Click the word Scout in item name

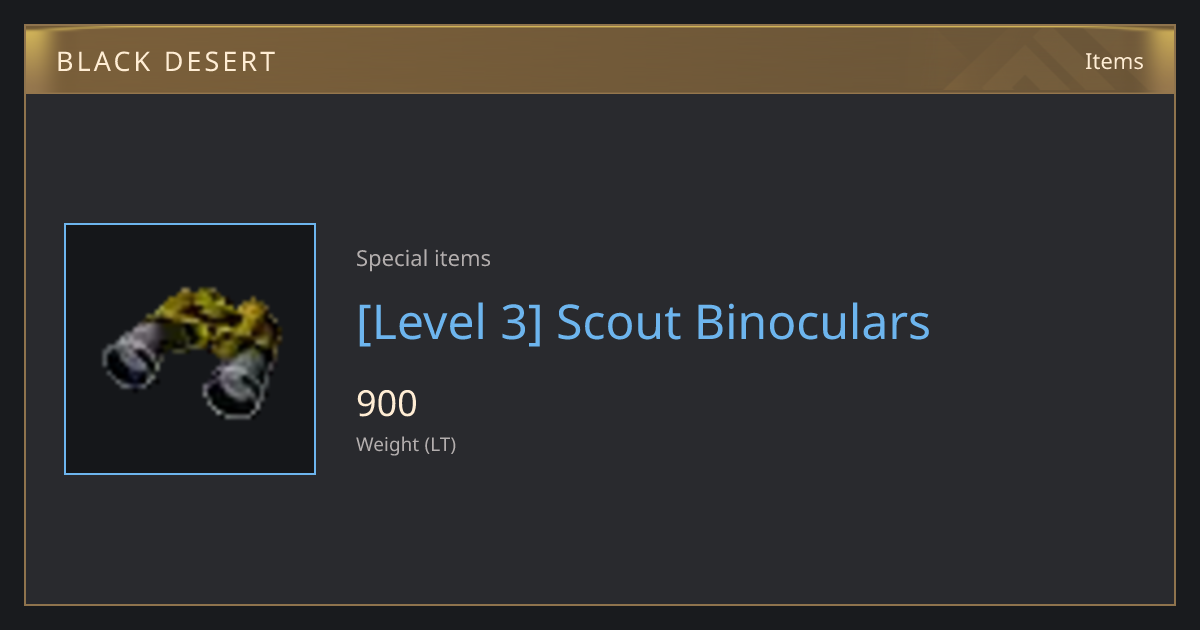[x=618, y=323]
